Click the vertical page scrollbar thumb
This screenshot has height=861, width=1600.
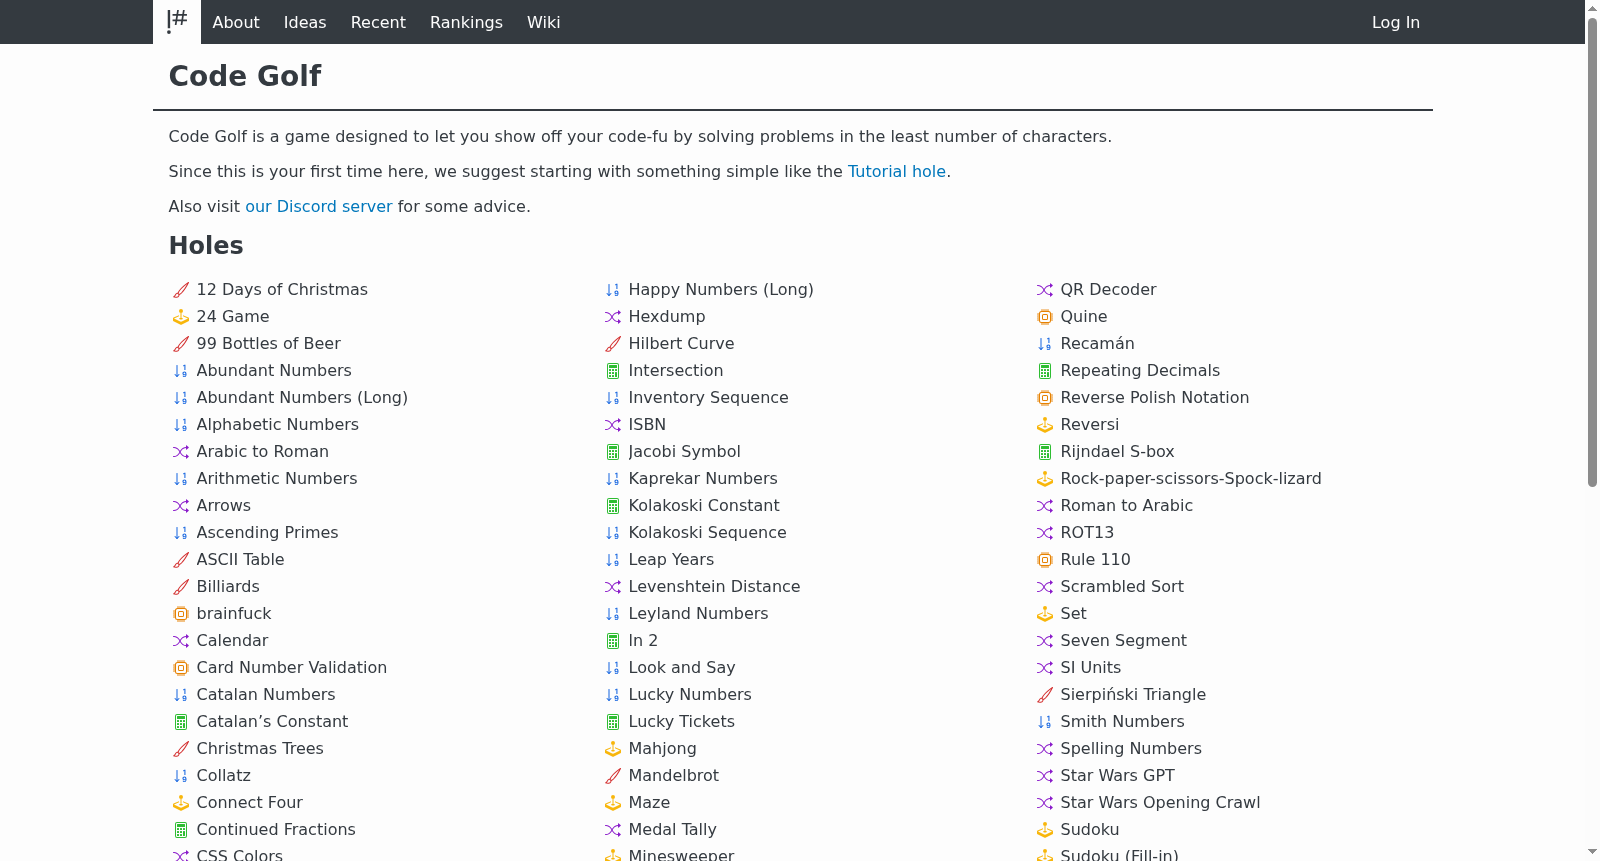[1592, 252]
